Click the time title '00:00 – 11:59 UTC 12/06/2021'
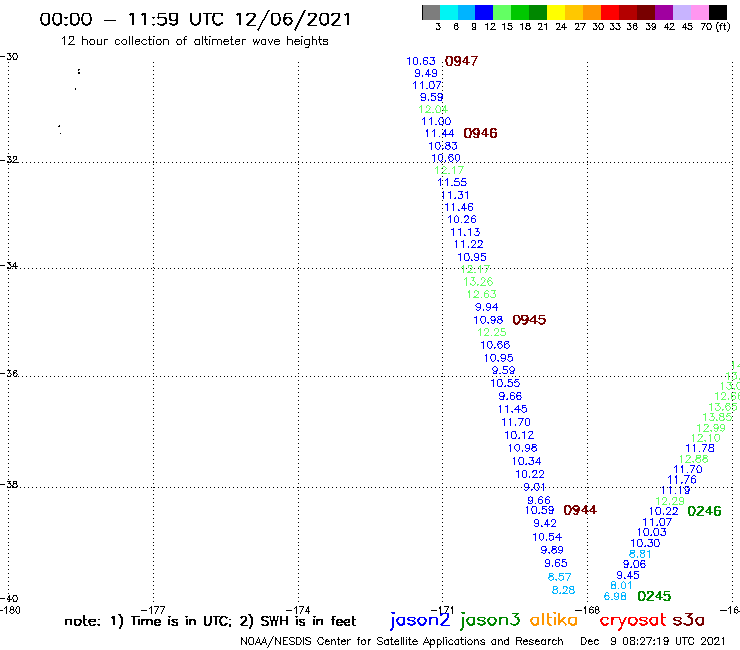This screenshot has width=740, height=650. (195, 19)
